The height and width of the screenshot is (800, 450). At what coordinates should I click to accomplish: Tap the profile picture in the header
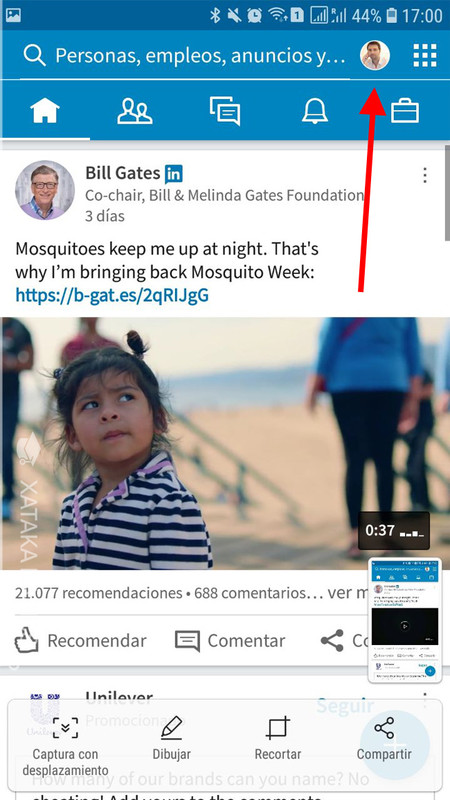tap(374, 55)
